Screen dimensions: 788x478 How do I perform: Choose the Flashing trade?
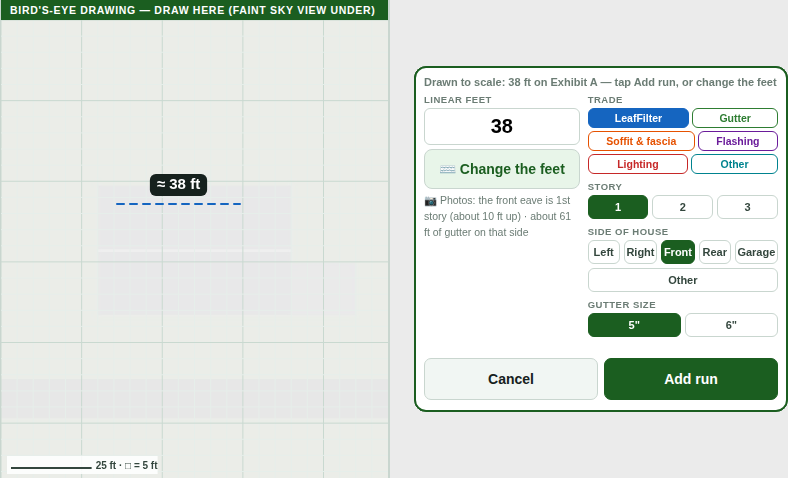tap(738, 141)
